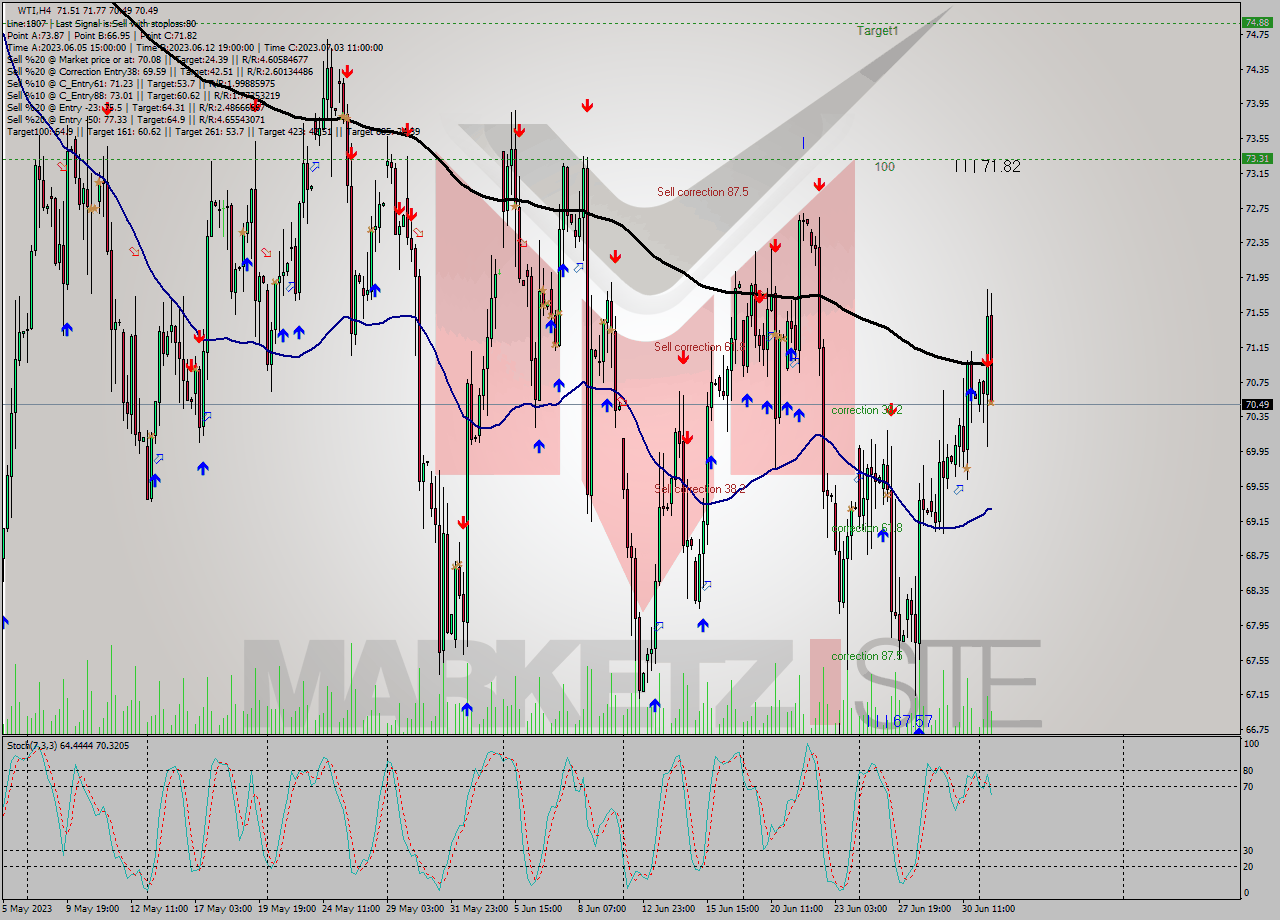Image resolution: width=1280 pixels, height=920 pixels.
Task: Click the Stochastic 20 level axis value
Action: pos(1250,867)
